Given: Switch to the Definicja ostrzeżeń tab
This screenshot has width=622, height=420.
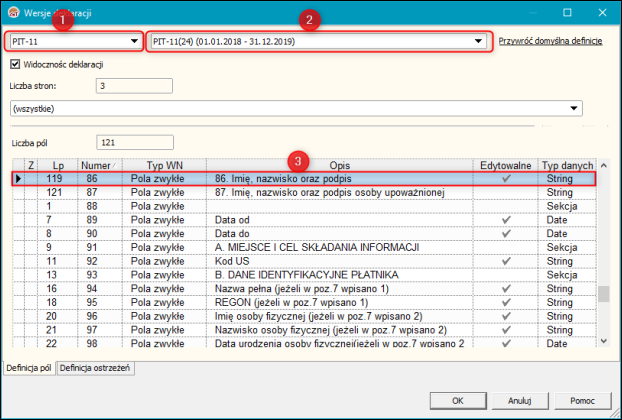Looking at the screenshot, I should coord(96,368).
